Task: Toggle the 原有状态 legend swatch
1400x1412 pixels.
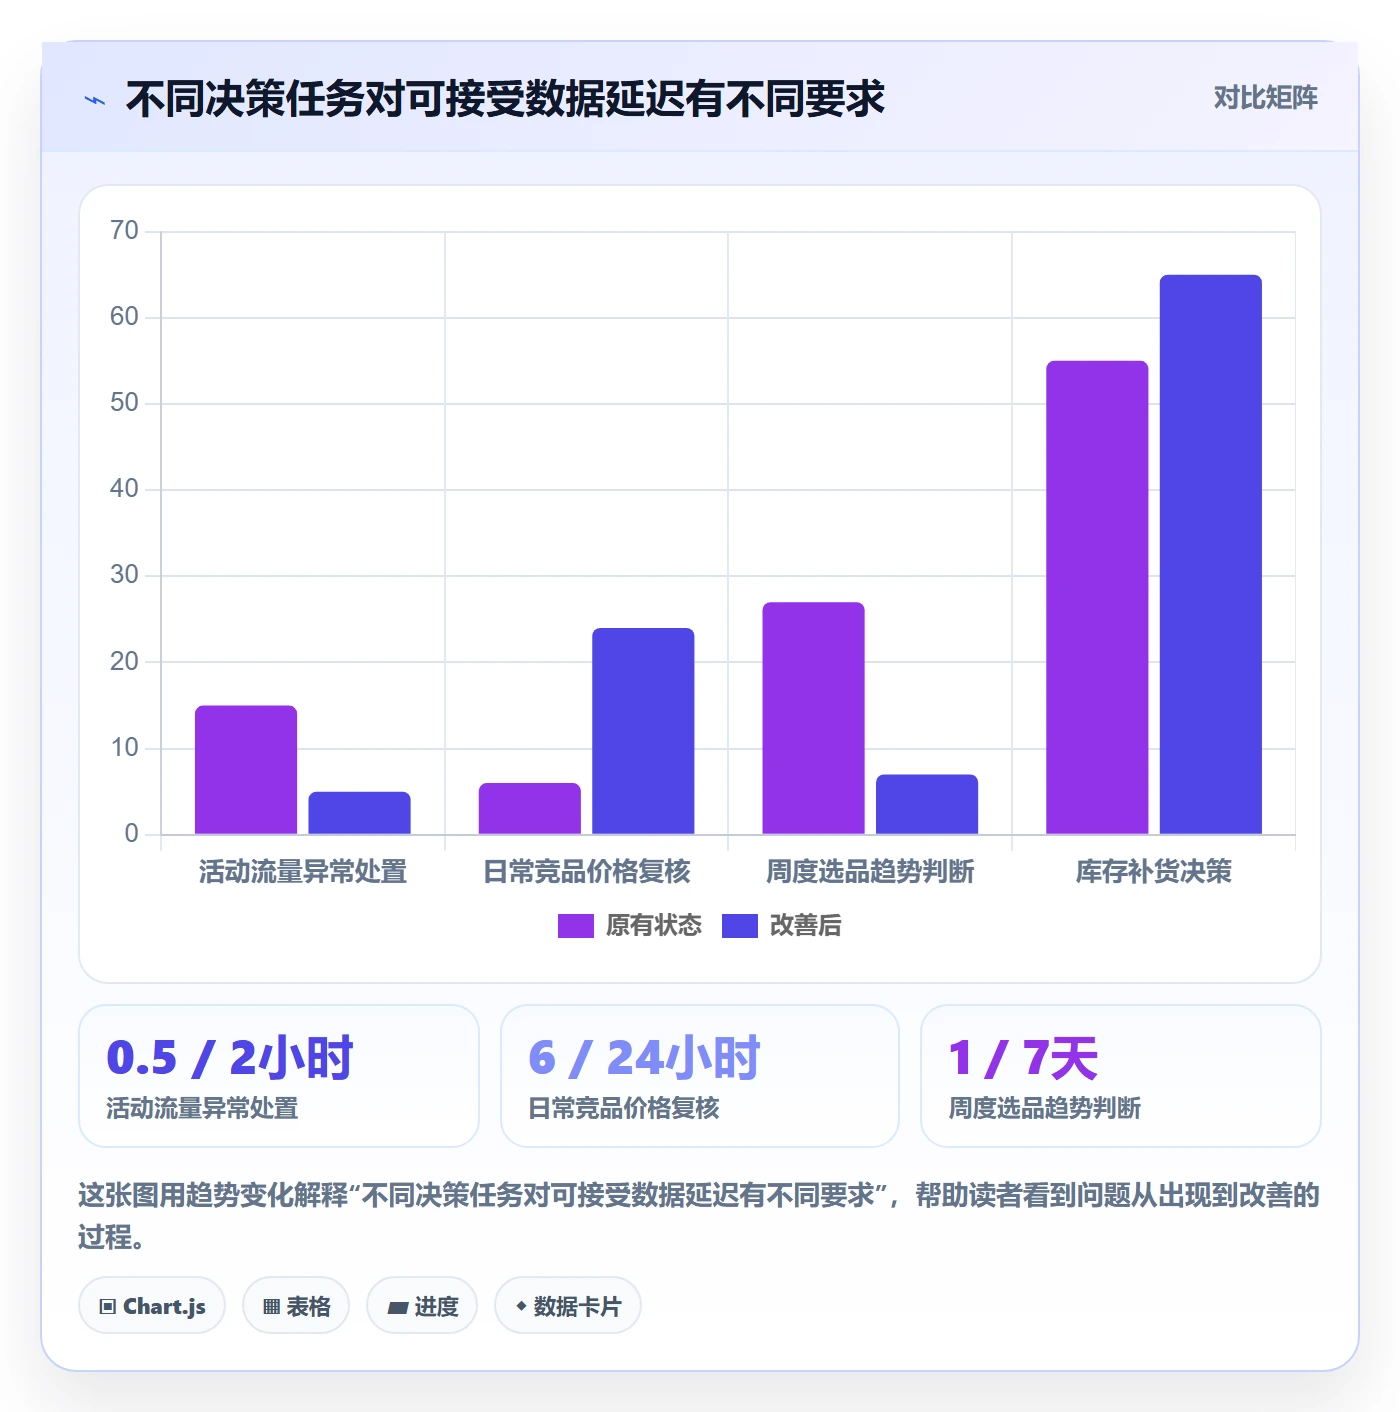Action: click(x=575, y=926)
